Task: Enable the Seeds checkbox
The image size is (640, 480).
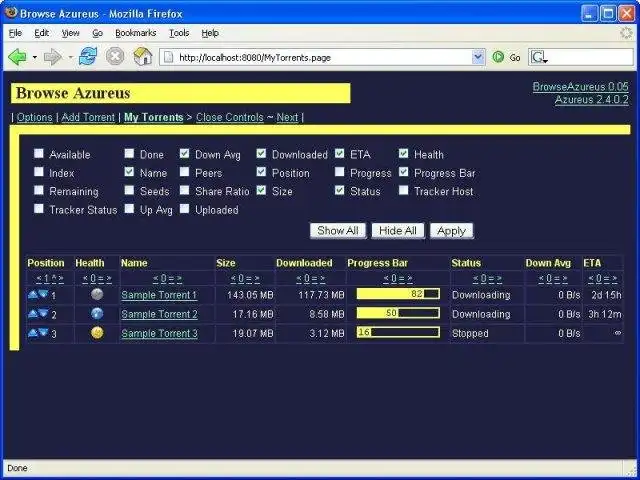Action: click(129, 190)
